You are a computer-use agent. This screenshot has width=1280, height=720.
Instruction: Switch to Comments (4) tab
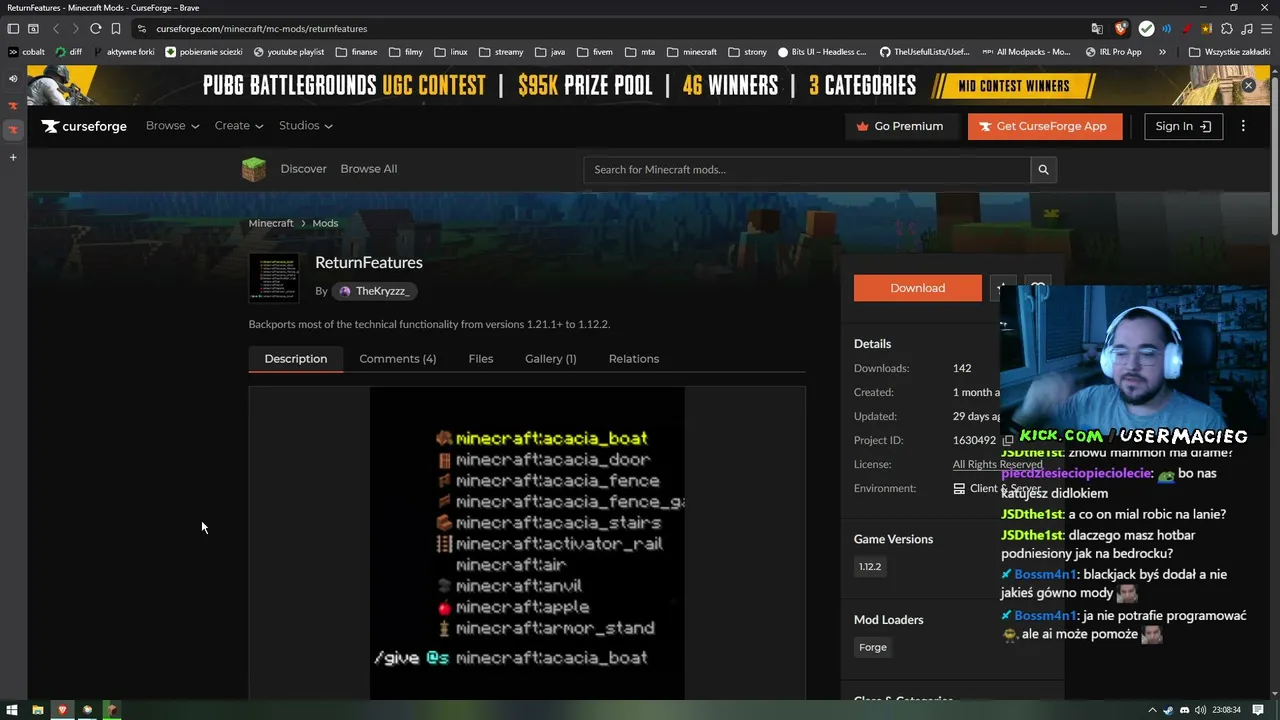(398, 359)
